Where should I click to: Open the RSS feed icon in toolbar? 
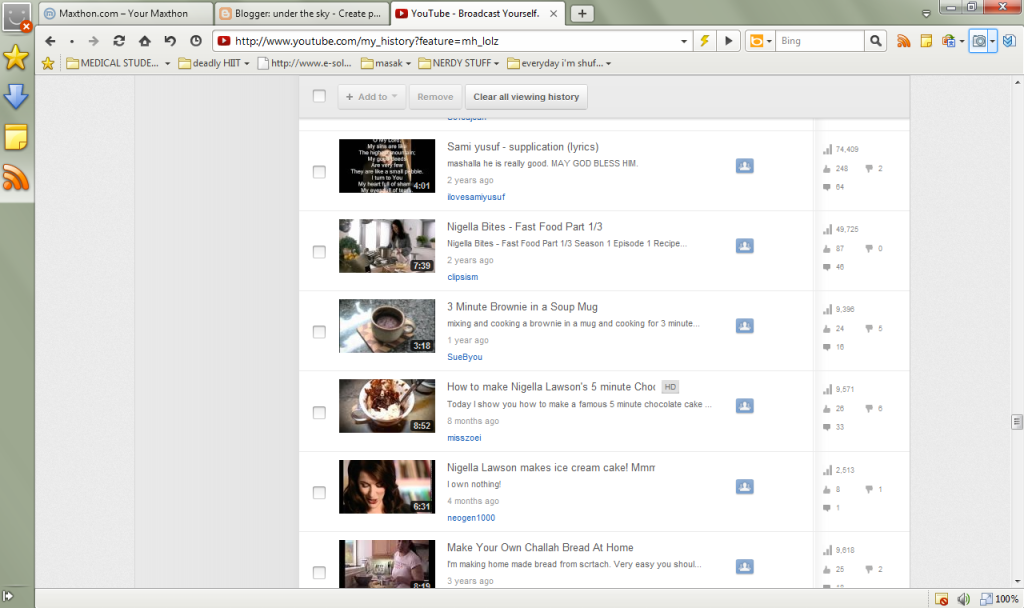pyautogui.click(x=903, y=41)
